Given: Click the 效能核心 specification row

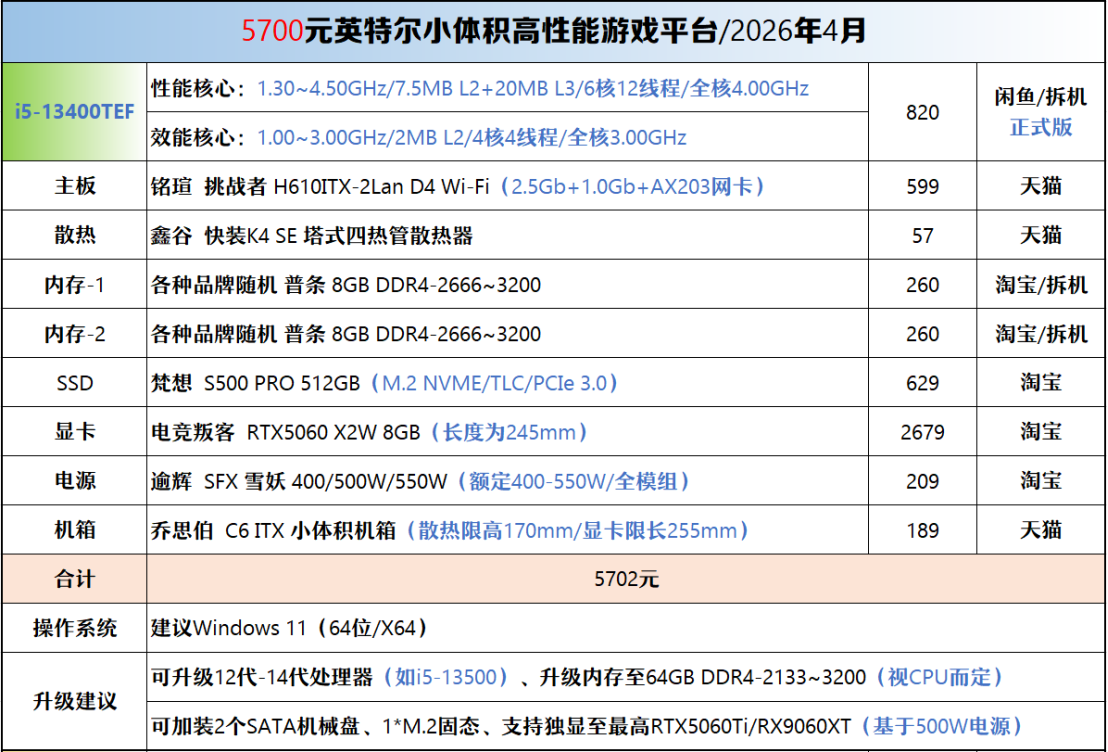Looking at the screenshot, I should click(507, 136).
